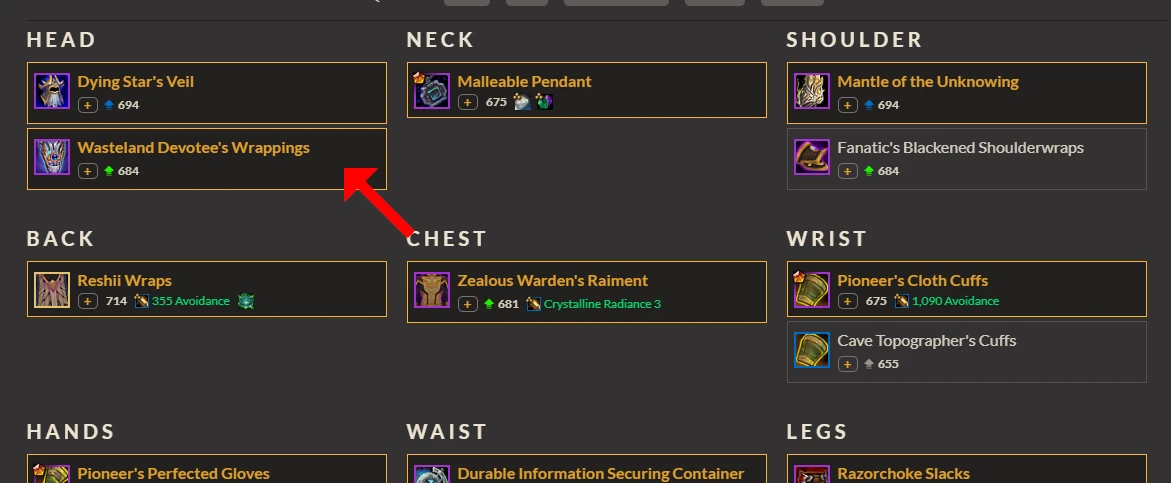The image size is (1171, 483).
Task: Click the Dying Star's Veil helmet icon
Action: point(52,91)
